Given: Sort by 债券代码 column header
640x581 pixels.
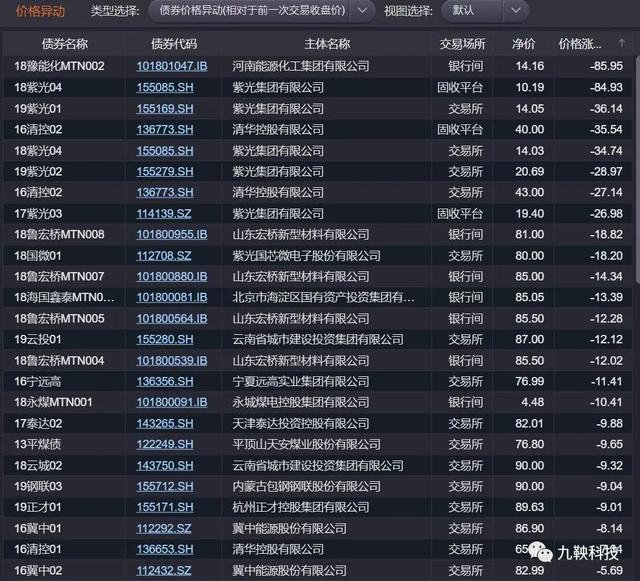Looking at the screenshot, I should (x=174, y=44).
